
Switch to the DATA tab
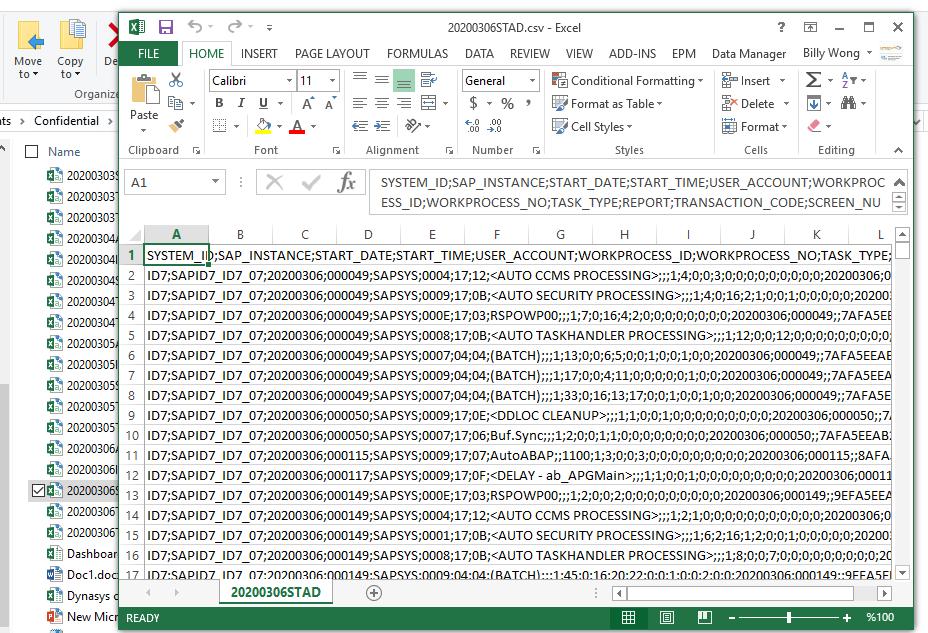pyautogui.click(x=479, y=53)
